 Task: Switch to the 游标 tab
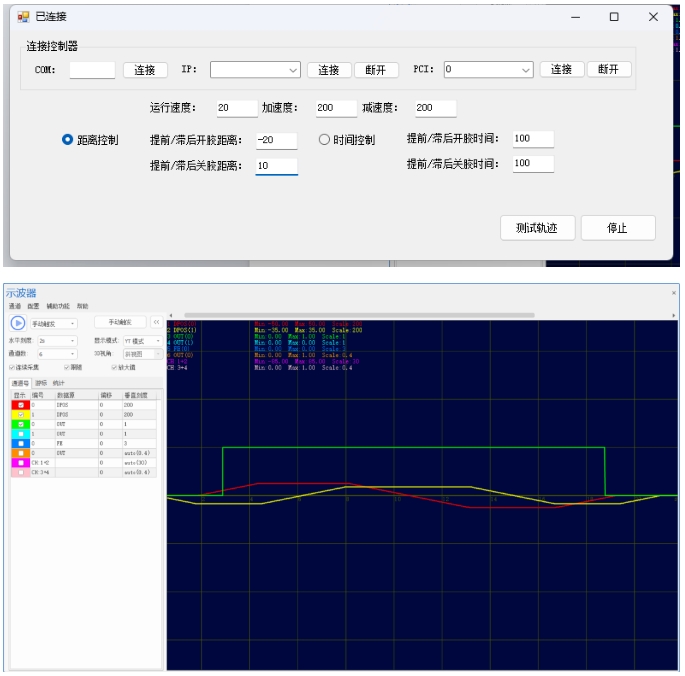coord(41,383)
